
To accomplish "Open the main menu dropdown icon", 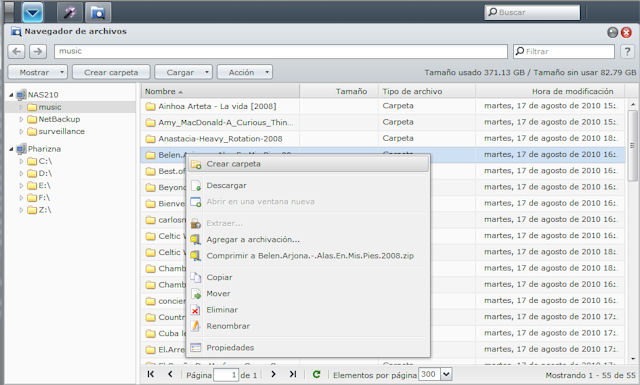I will click(x=32, y=12).
